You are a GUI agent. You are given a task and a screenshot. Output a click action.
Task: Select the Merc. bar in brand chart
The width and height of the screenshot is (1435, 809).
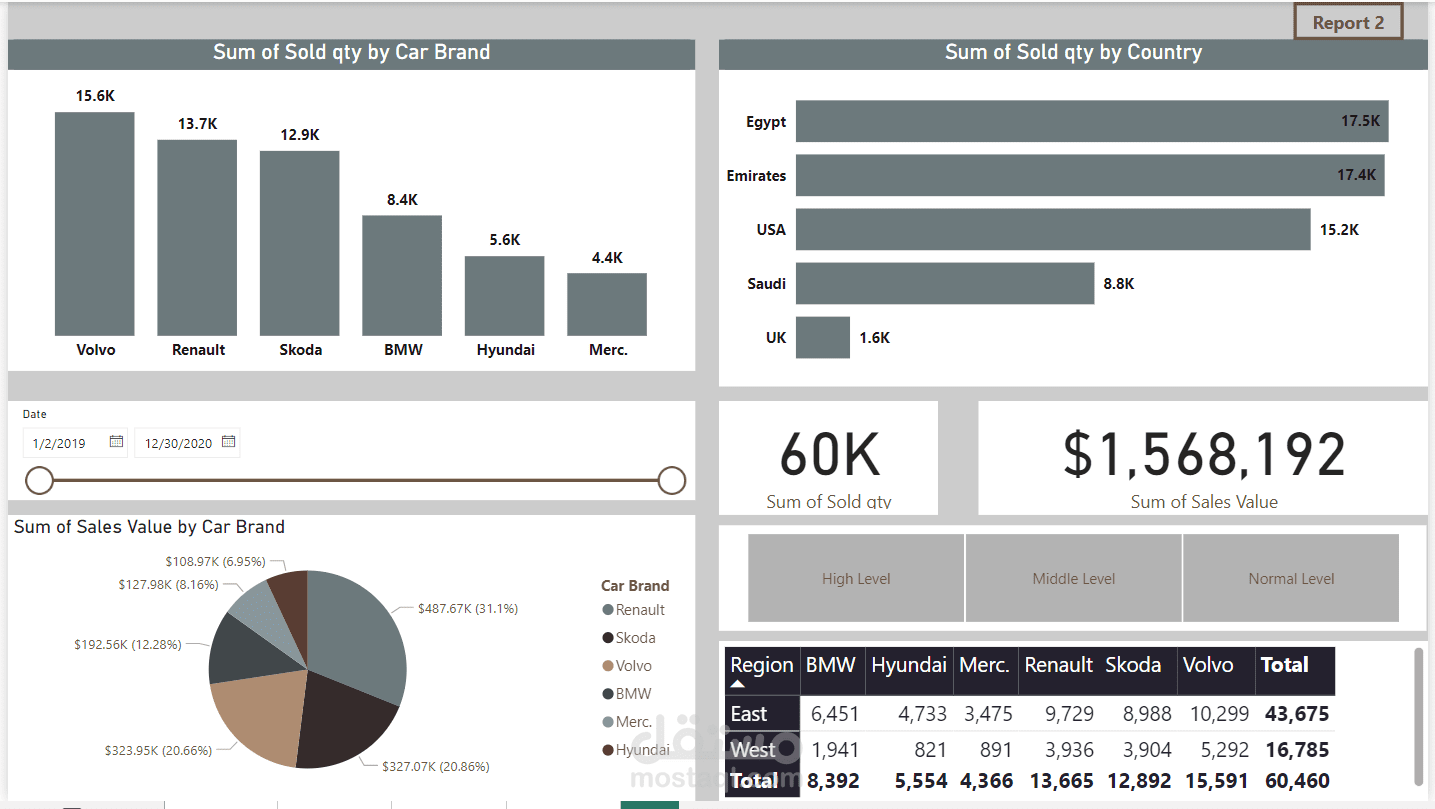[x=607, y=304]
